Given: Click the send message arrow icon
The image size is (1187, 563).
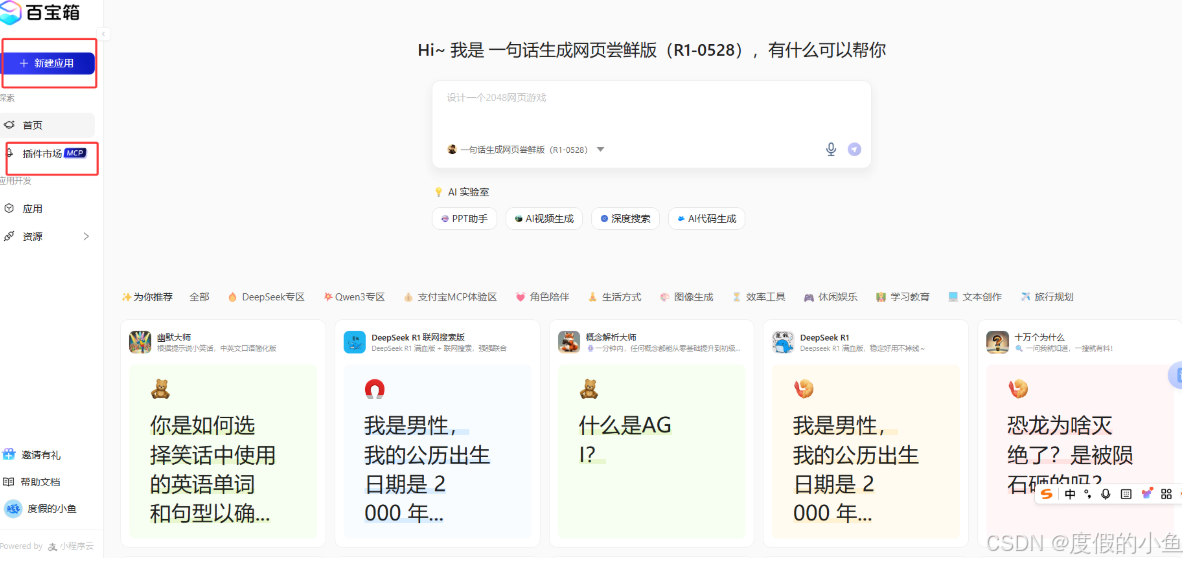Looking at the screenshot, I should pyautogui.click(x=855, y=150).
